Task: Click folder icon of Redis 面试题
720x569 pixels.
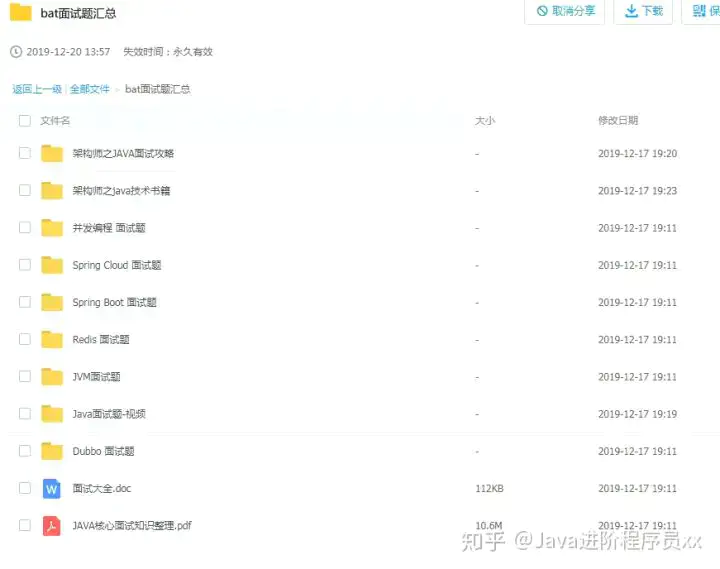Action: [52, 339]
